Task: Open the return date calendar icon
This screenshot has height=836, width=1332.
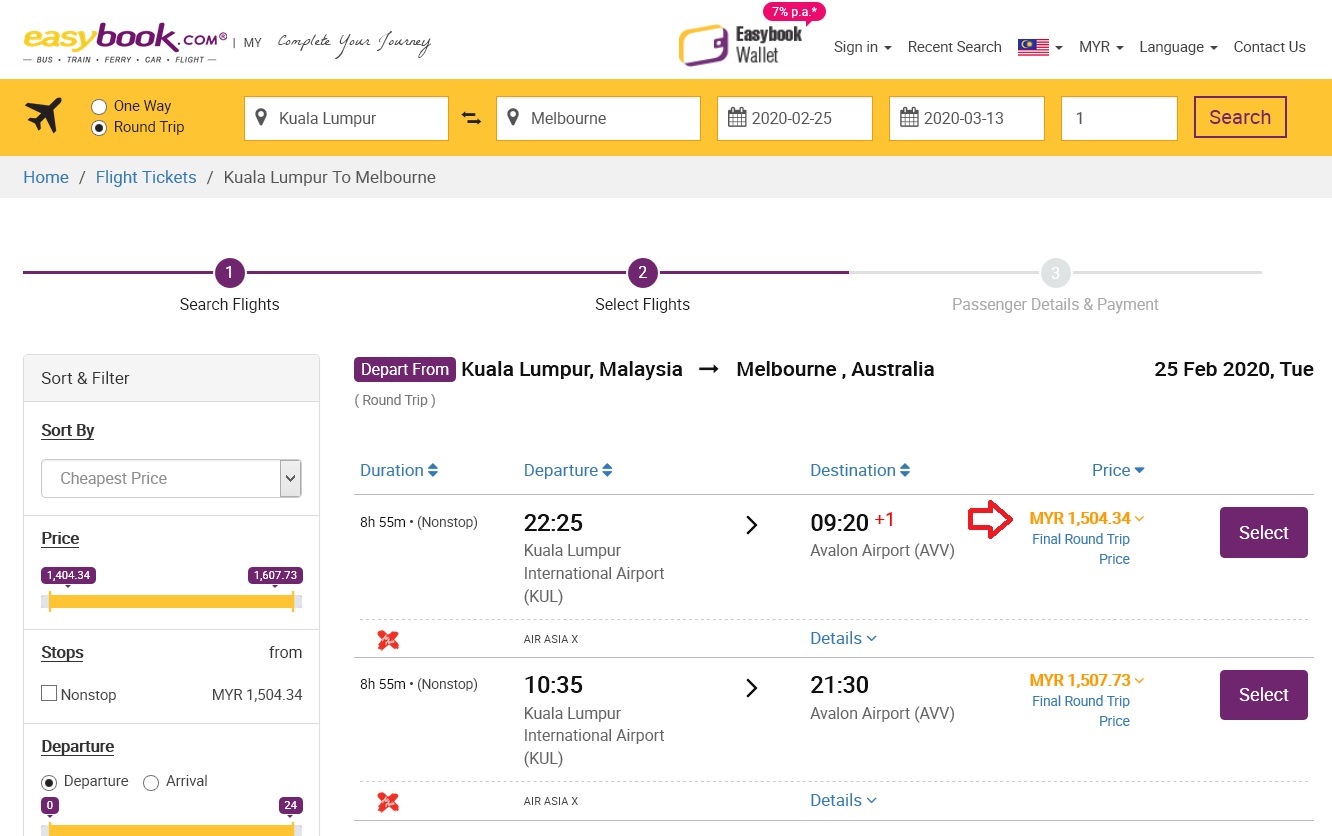Action: (909, 118)
